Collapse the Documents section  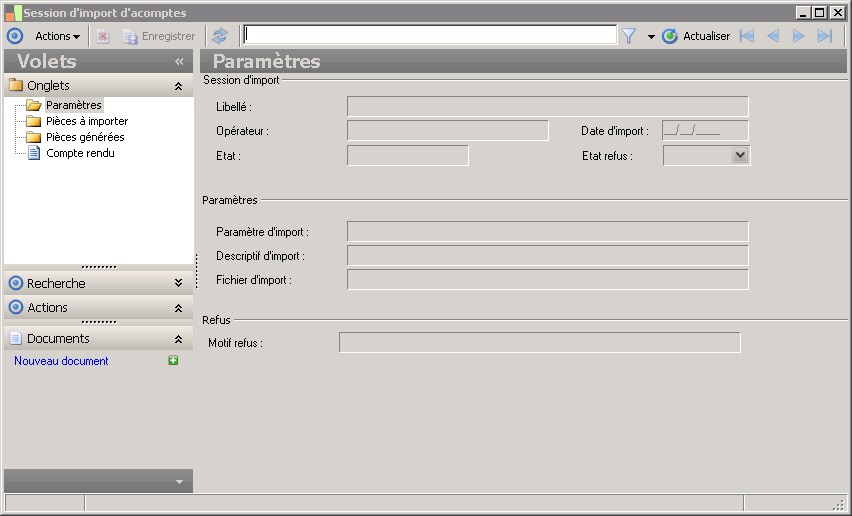pos(178,339)
